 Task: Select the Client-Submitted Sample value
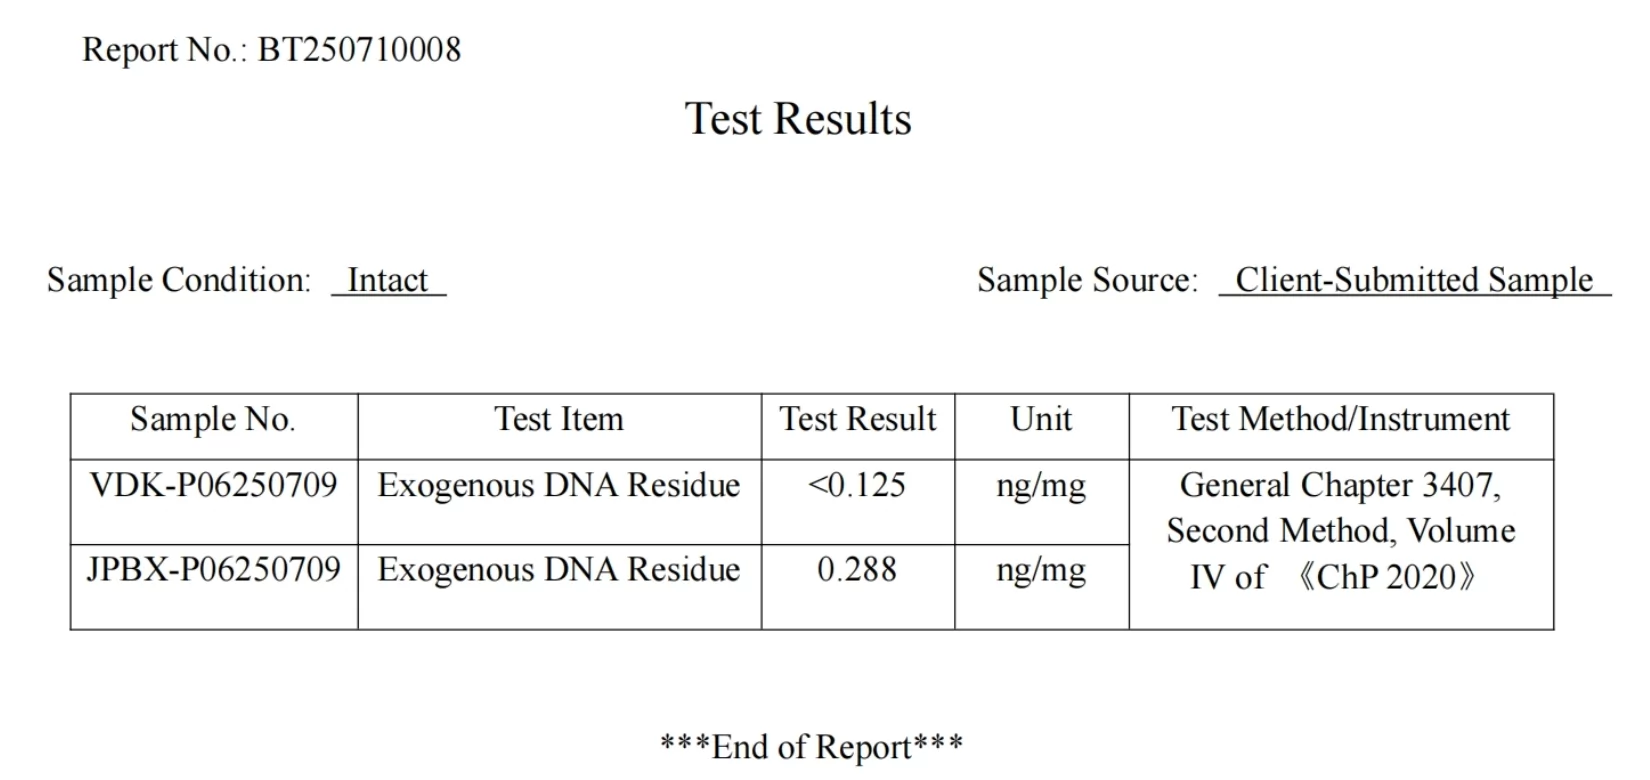point(1414,280)
